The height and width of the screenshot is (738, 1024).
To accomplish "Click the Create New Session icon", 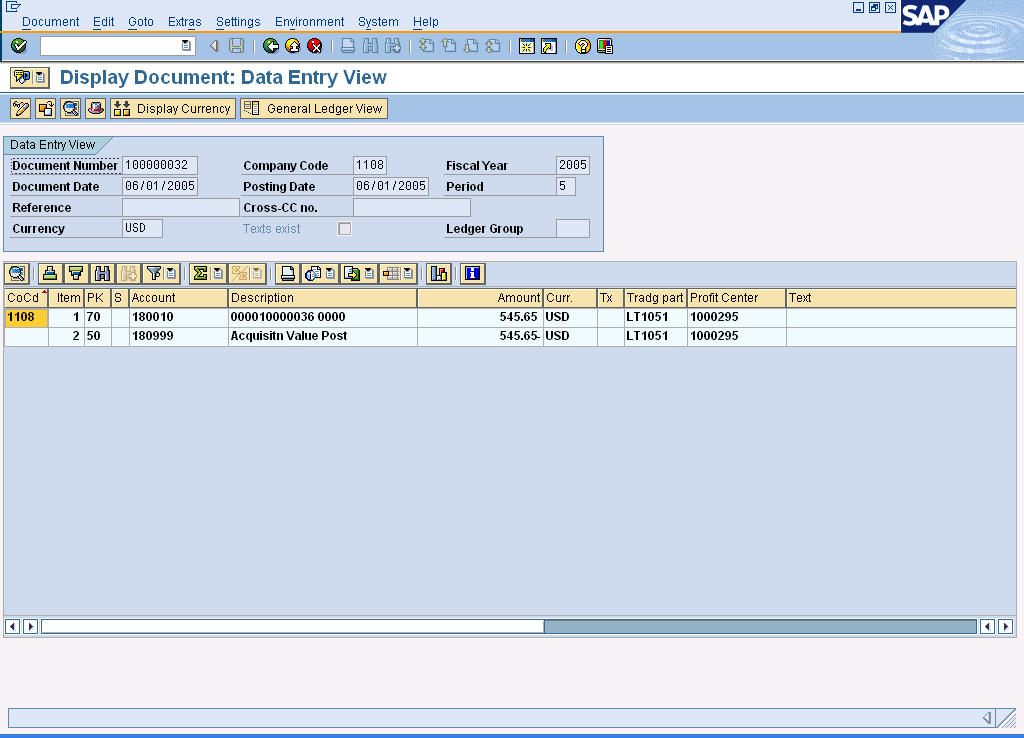I will point(526,46).
